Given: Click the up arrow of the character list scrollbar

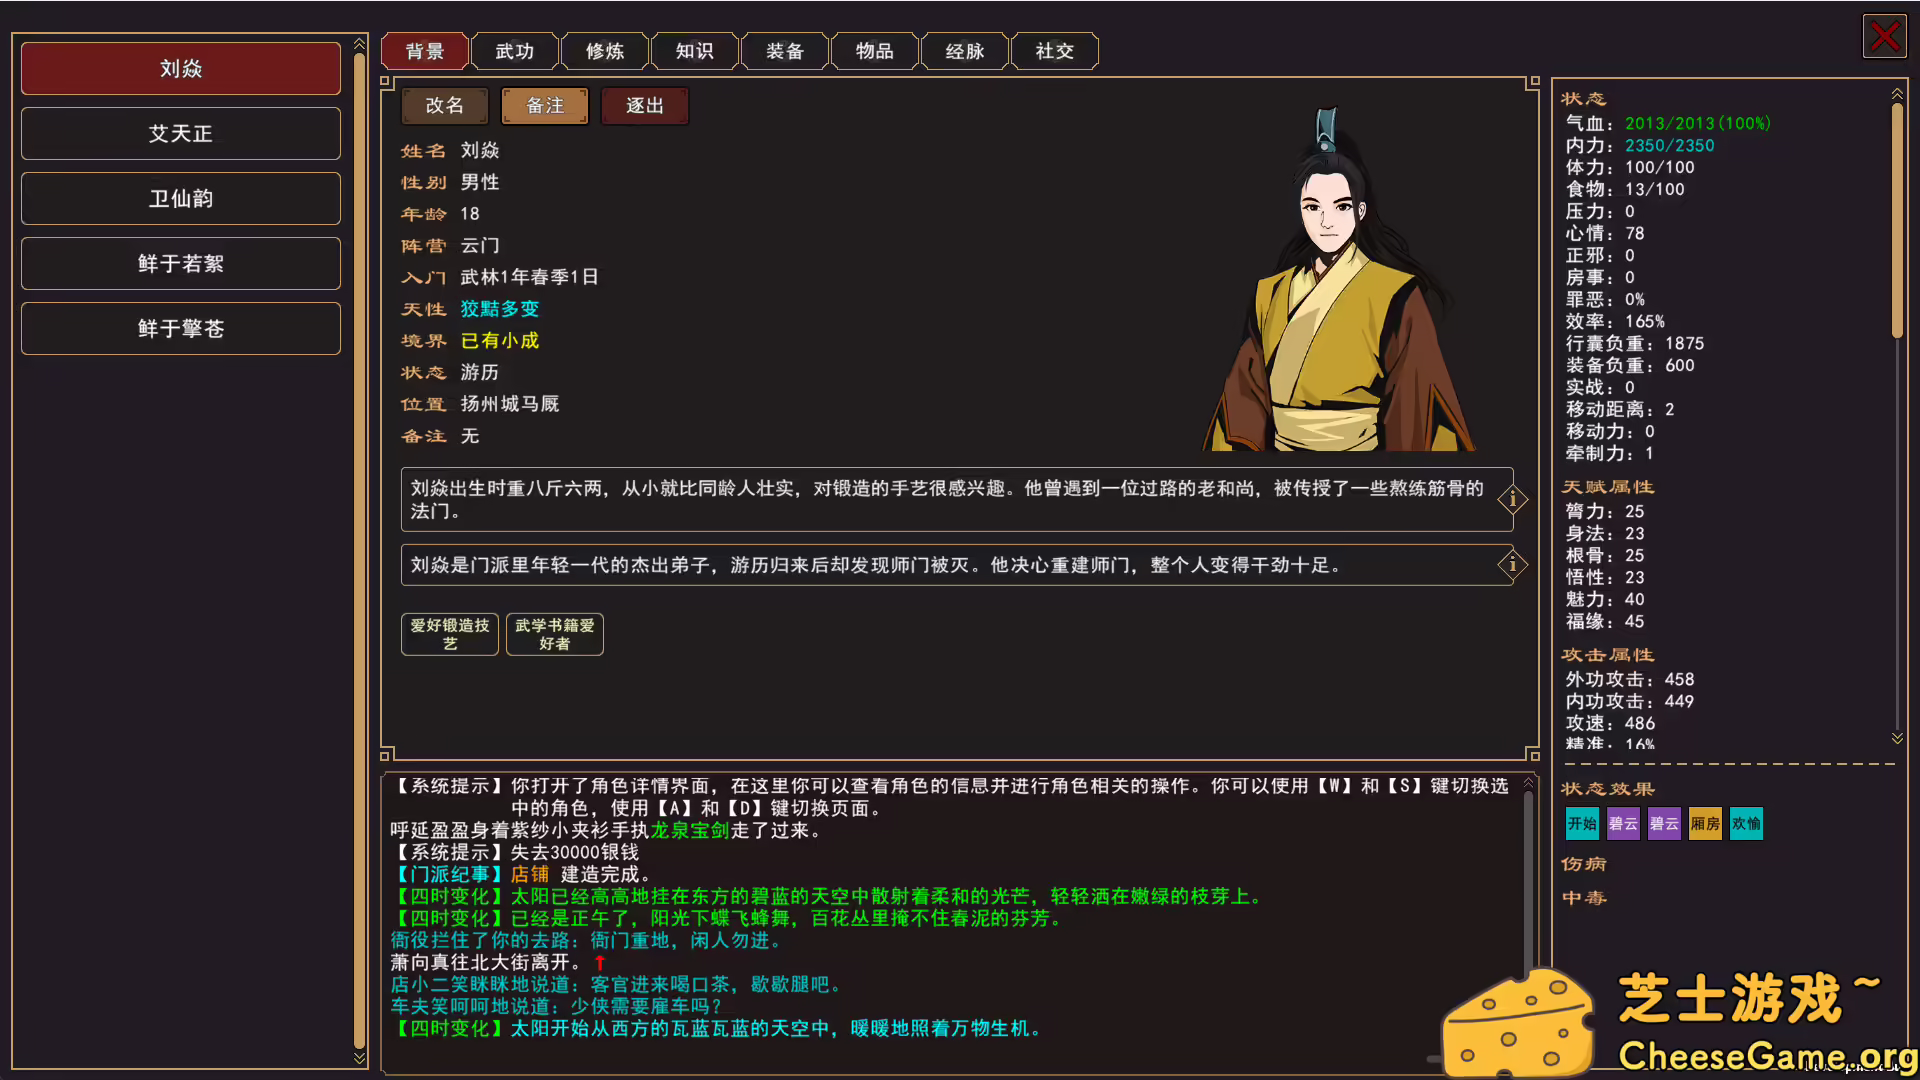Looking at the screenshot, I should click(360, 43).
